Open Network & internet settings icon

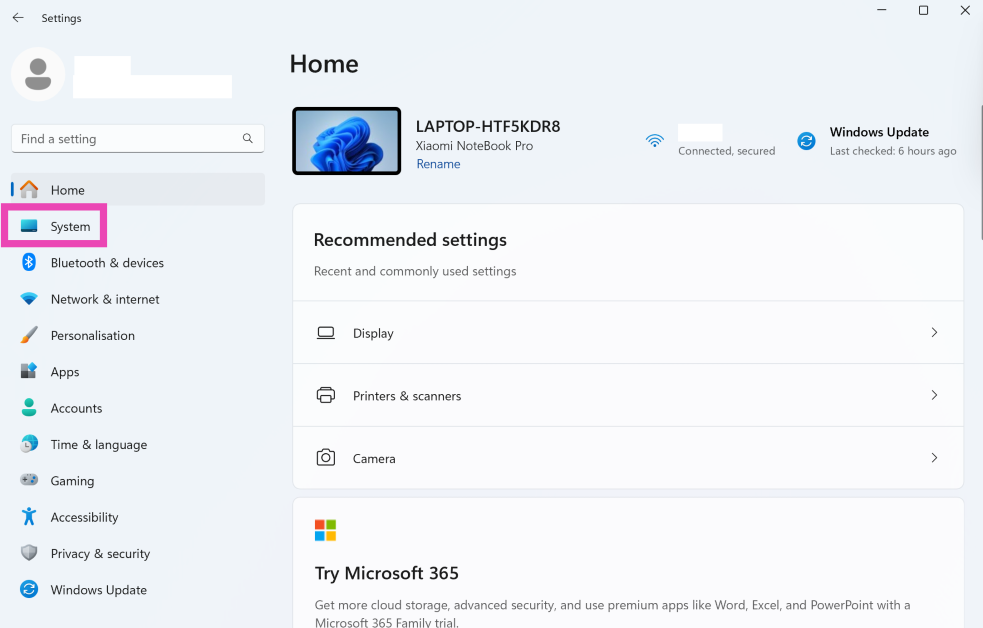tap(29, 299)
